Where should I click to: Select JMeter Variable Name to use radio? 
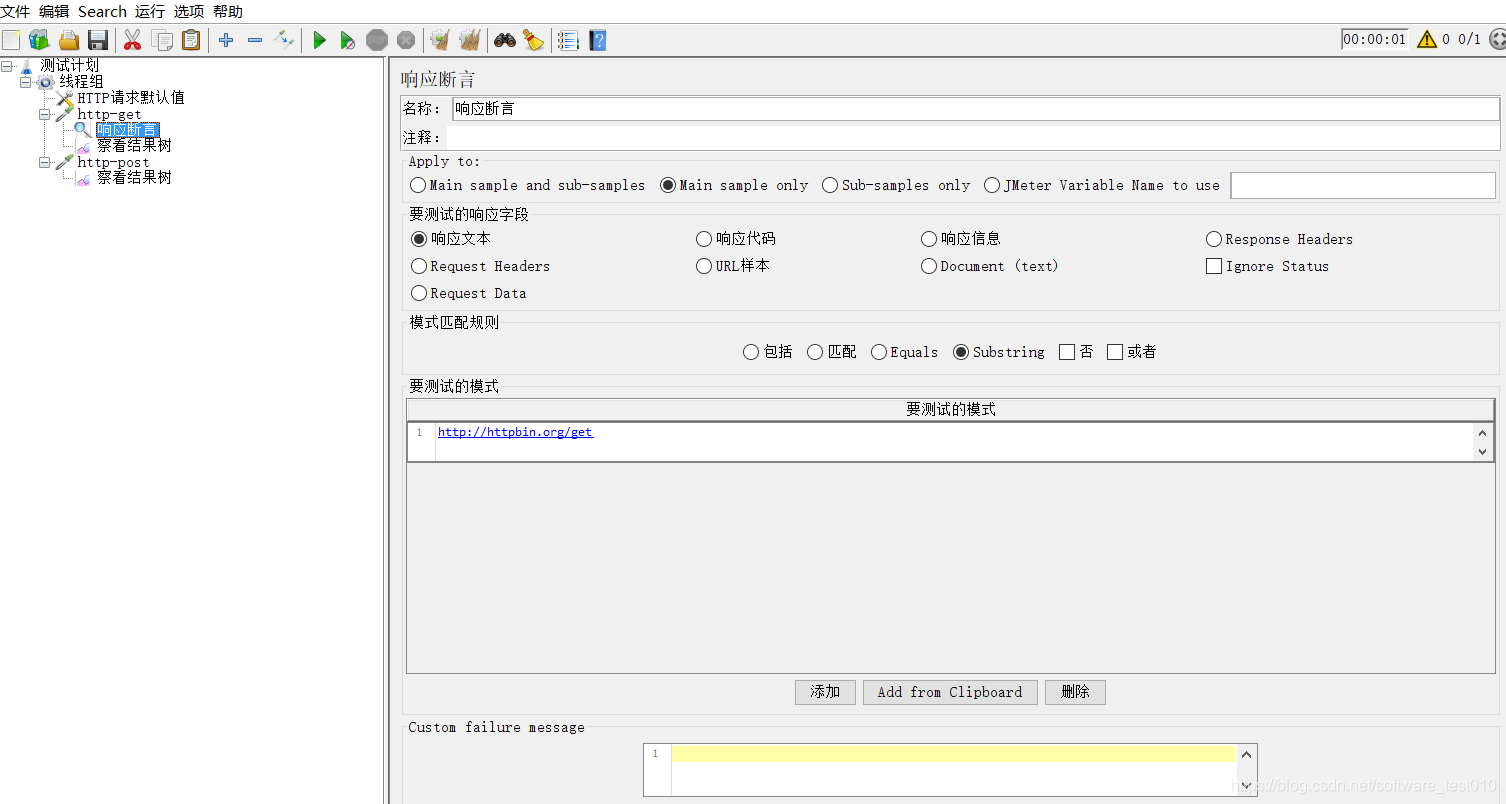992,185
